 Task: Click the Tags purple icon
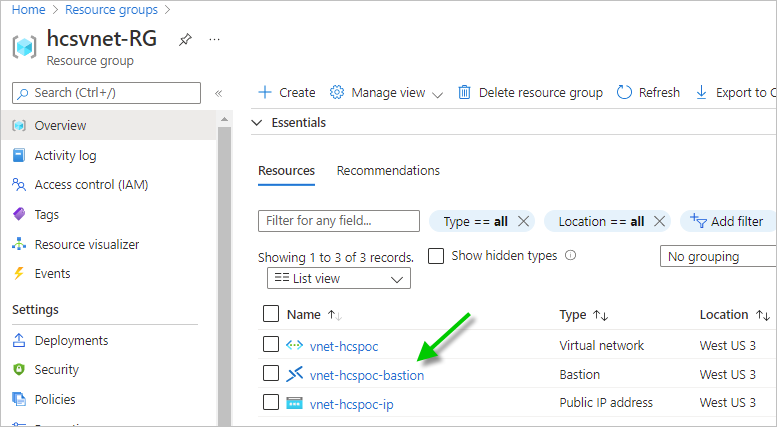pyautogui.click(x=19, y=214)
